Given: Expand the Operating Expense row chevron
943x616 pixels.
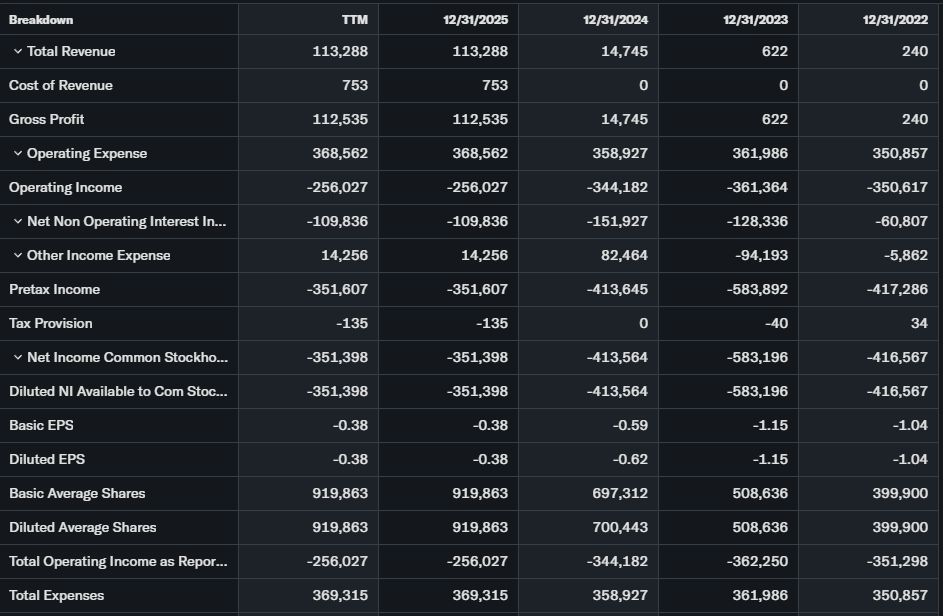Looking at the screenshot, I should point(18,153).
